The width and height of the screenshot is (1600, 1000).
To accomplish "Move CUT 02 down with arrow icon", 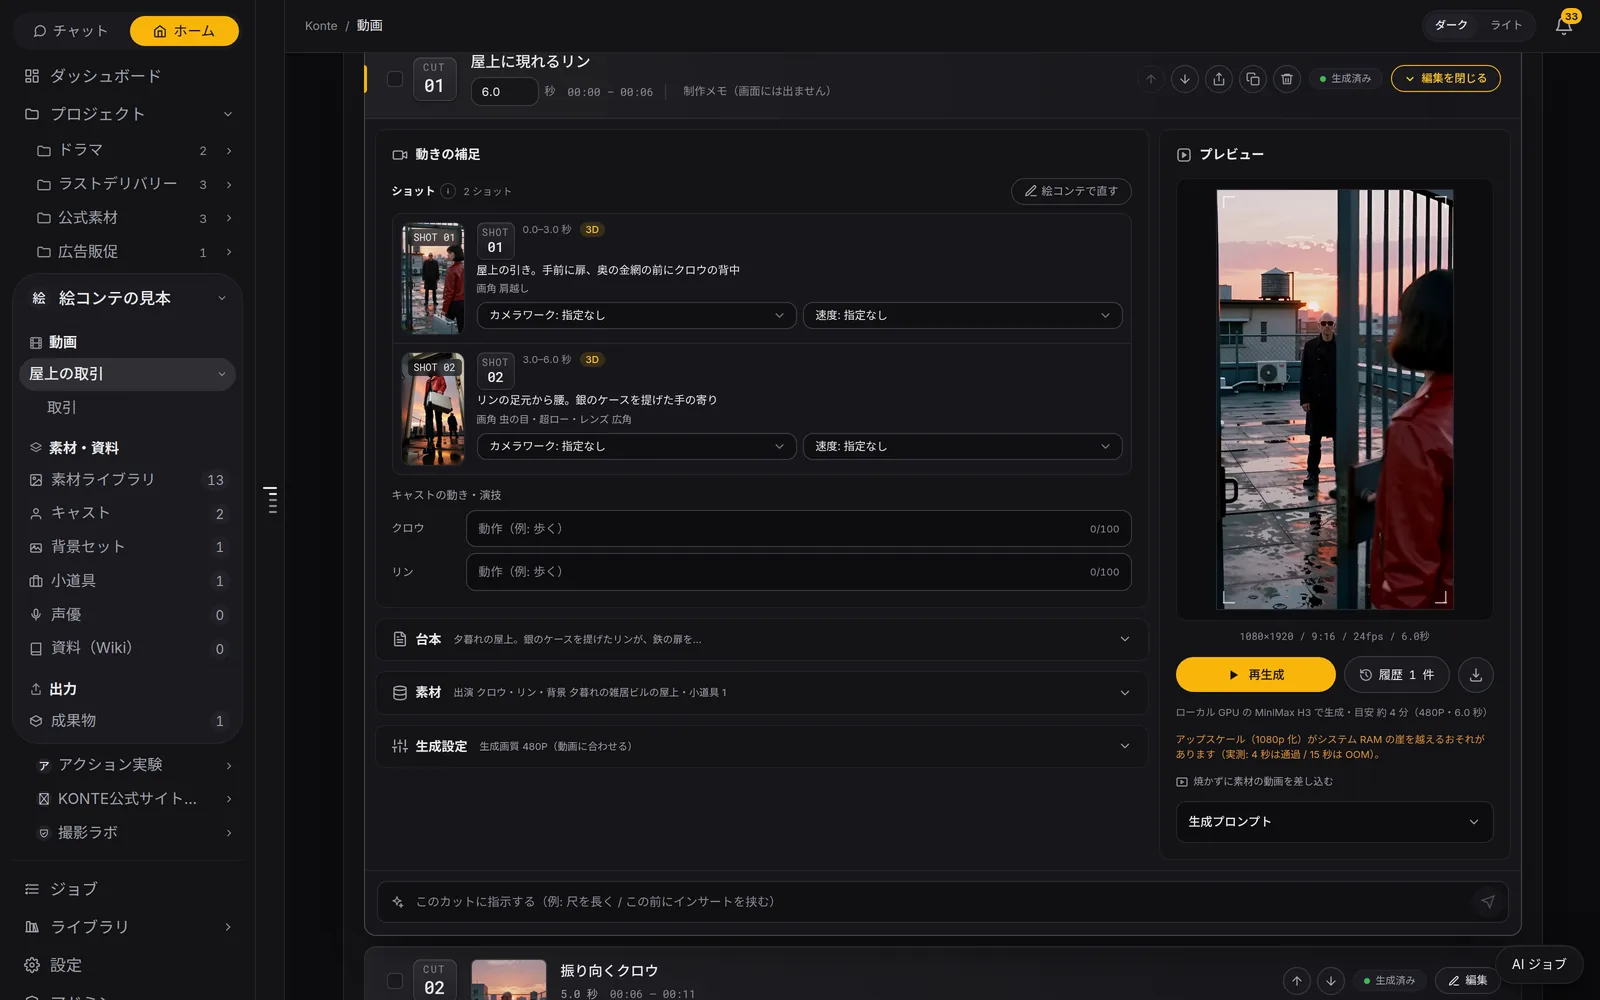I will pyautogui.click(x=1331, y=981).
